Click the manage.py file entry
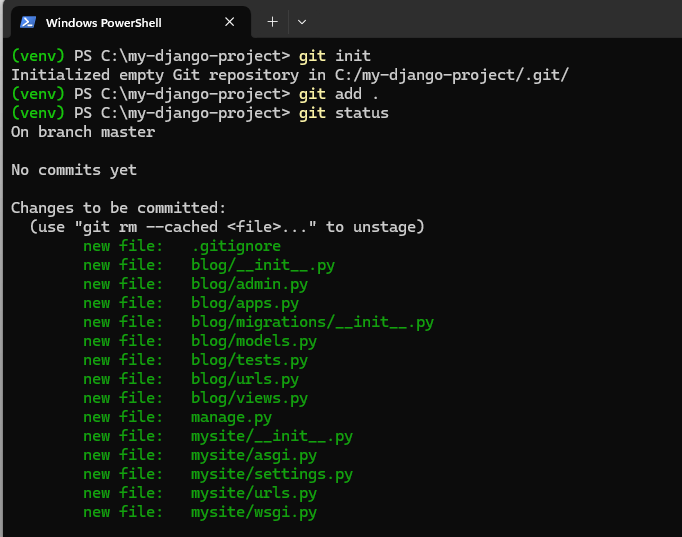Screen dimensions: 682x537 [231, 417]
